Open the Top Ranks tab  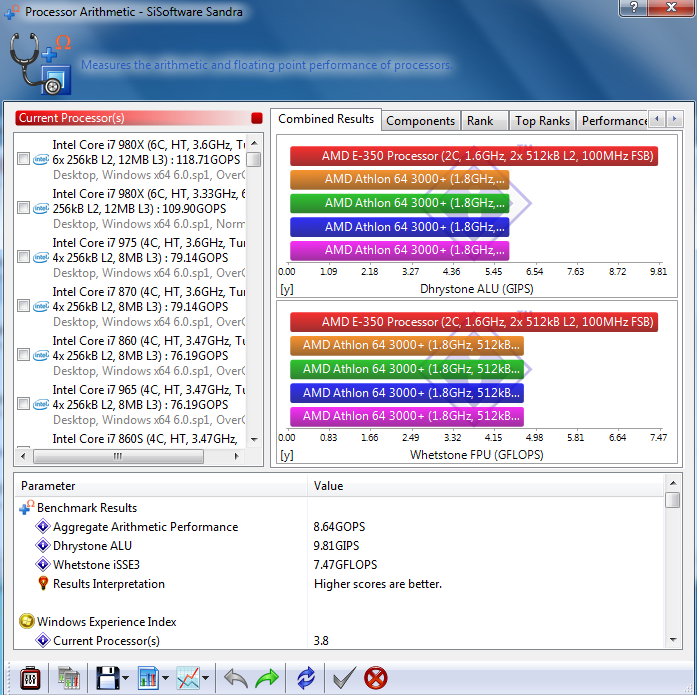point(542,121)
